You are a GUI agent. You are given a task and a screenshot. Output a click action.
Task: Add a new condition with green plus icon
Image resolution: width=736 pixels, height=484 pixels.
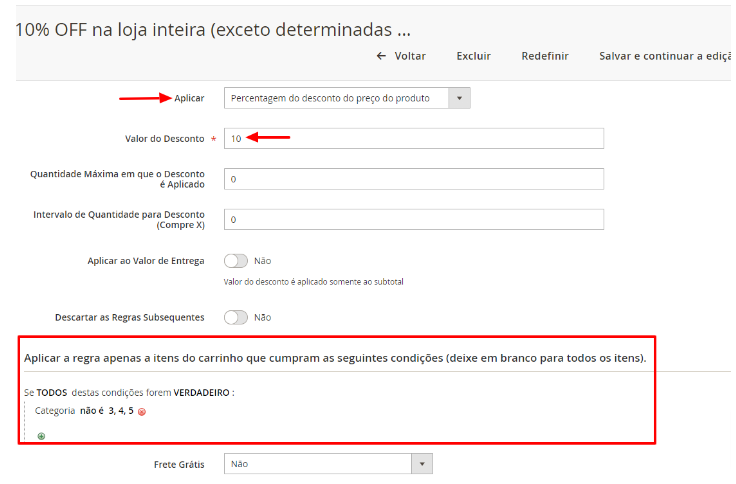coord(41,436)
